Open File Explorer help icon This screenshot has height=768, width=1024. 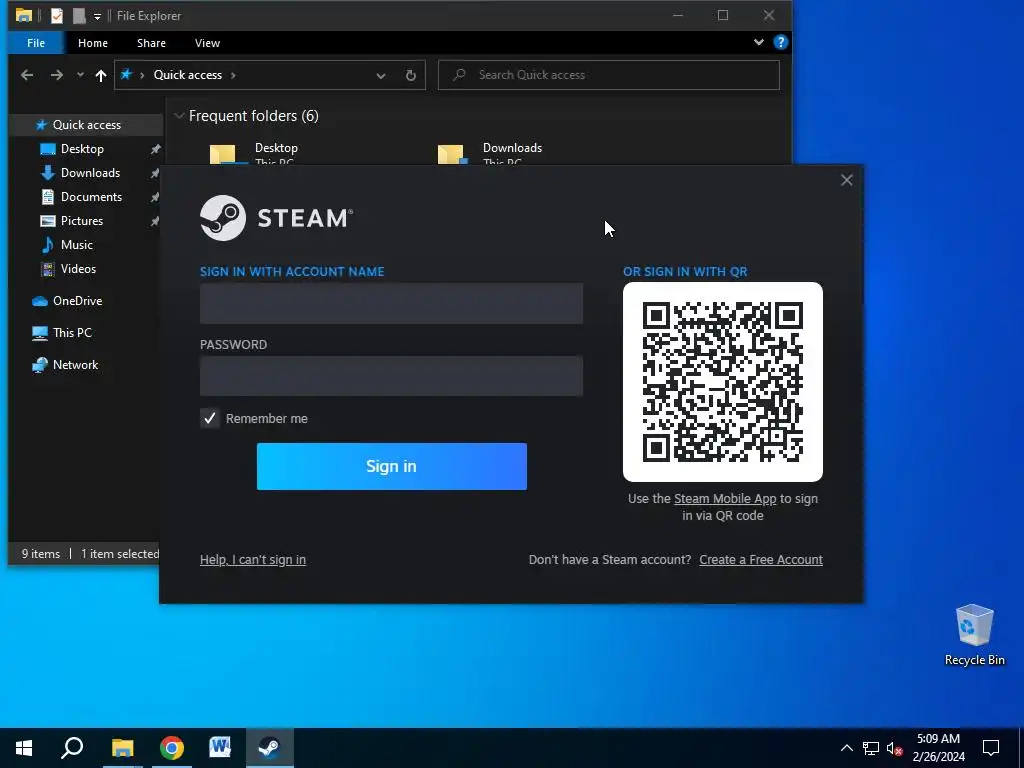coord(780,42)
